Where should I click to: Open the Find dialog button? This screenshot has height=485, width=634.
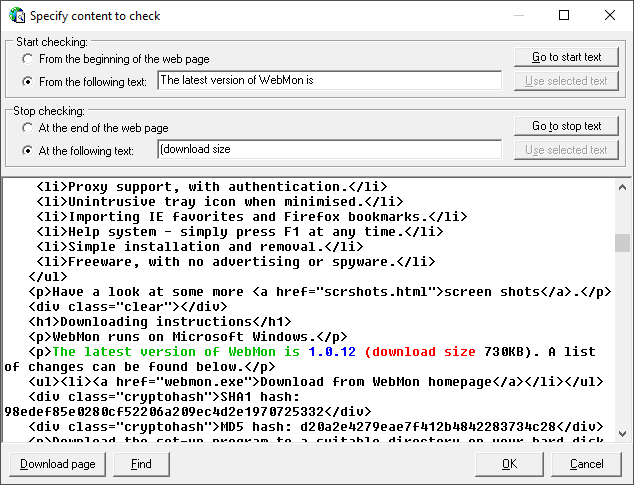click(x=141, y=464)
